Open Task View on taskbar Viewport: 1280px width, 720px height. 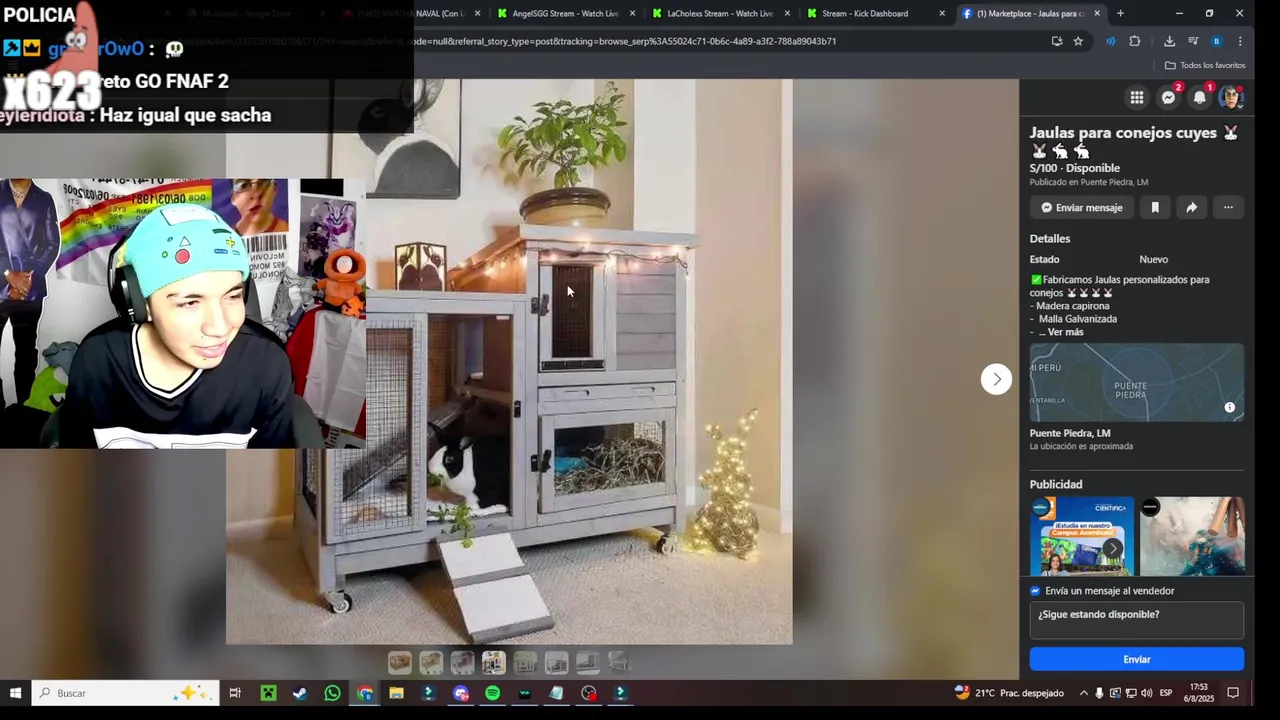click(235, 693)
